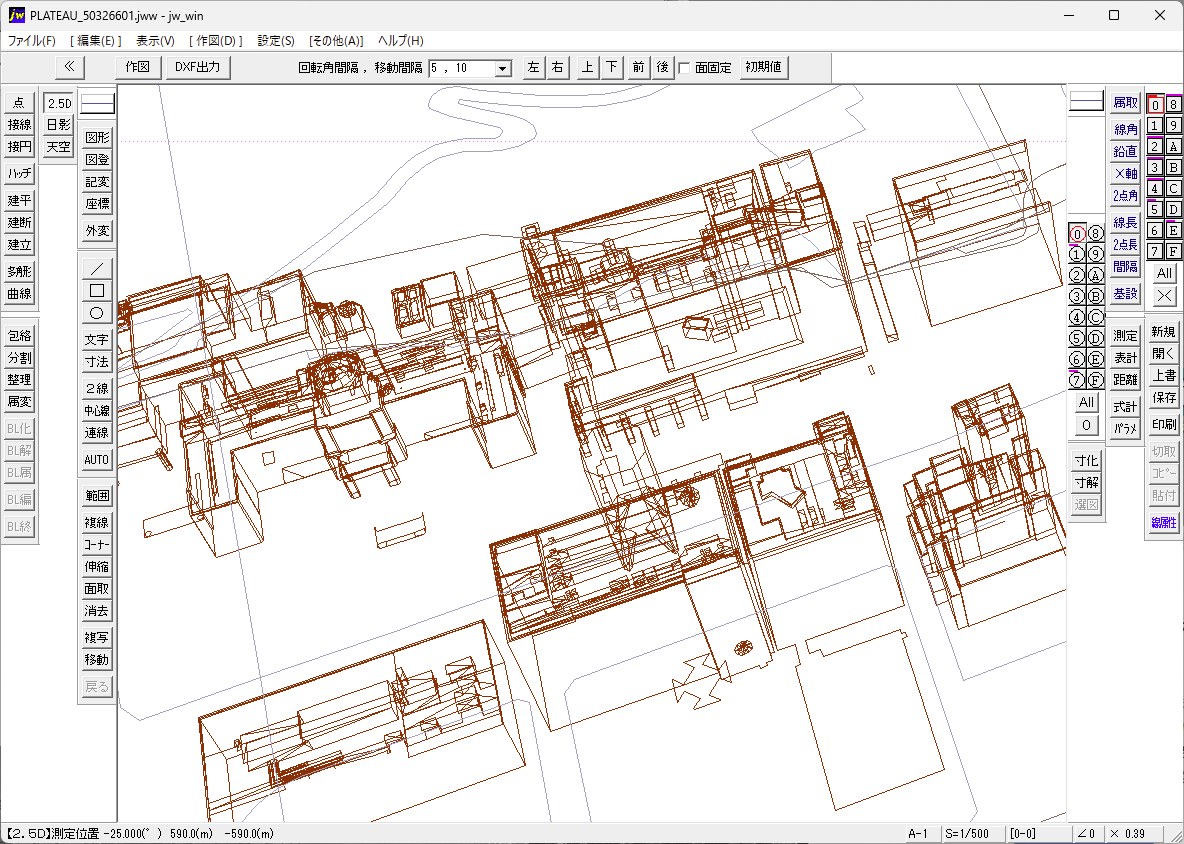Click the 初期値 reset button
Viewport: 1184px width, 844px height.
764,67
